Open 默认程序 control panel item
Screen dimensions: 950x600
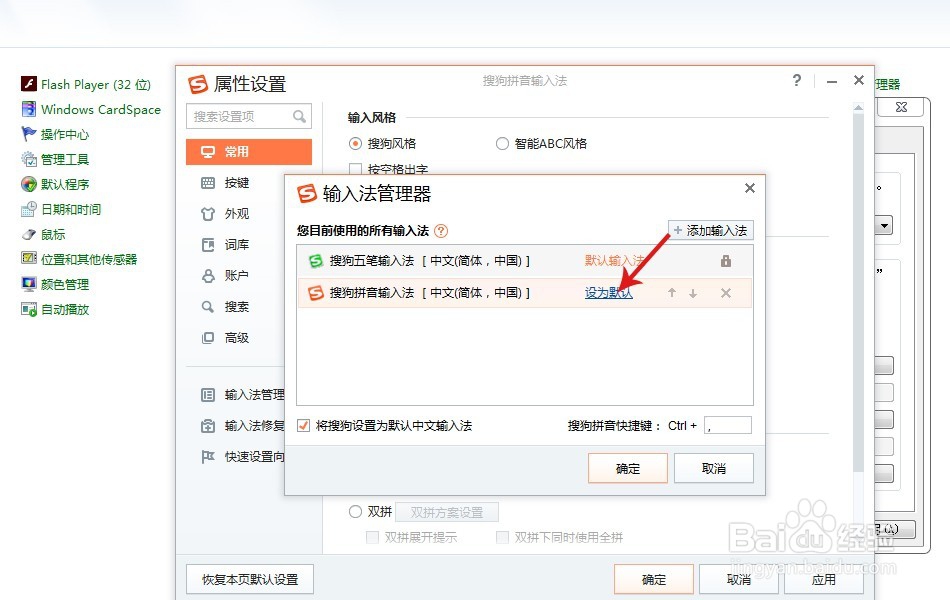[55, 184]
